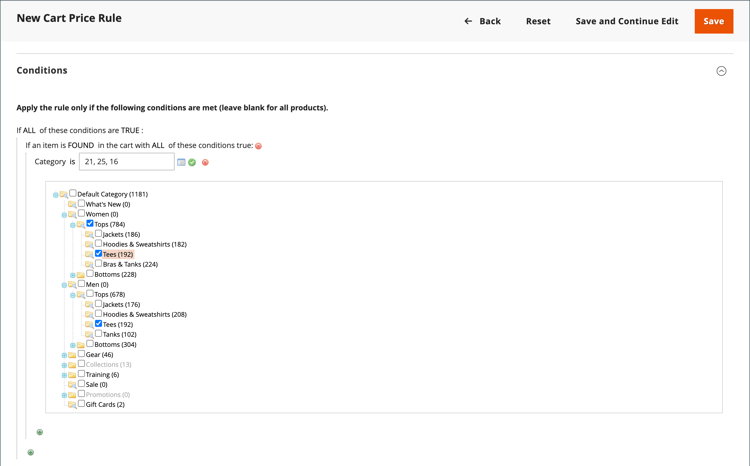Check the Default Category checkbox
Viewport: 750px width, 466px height.
(x=73, y=193)
